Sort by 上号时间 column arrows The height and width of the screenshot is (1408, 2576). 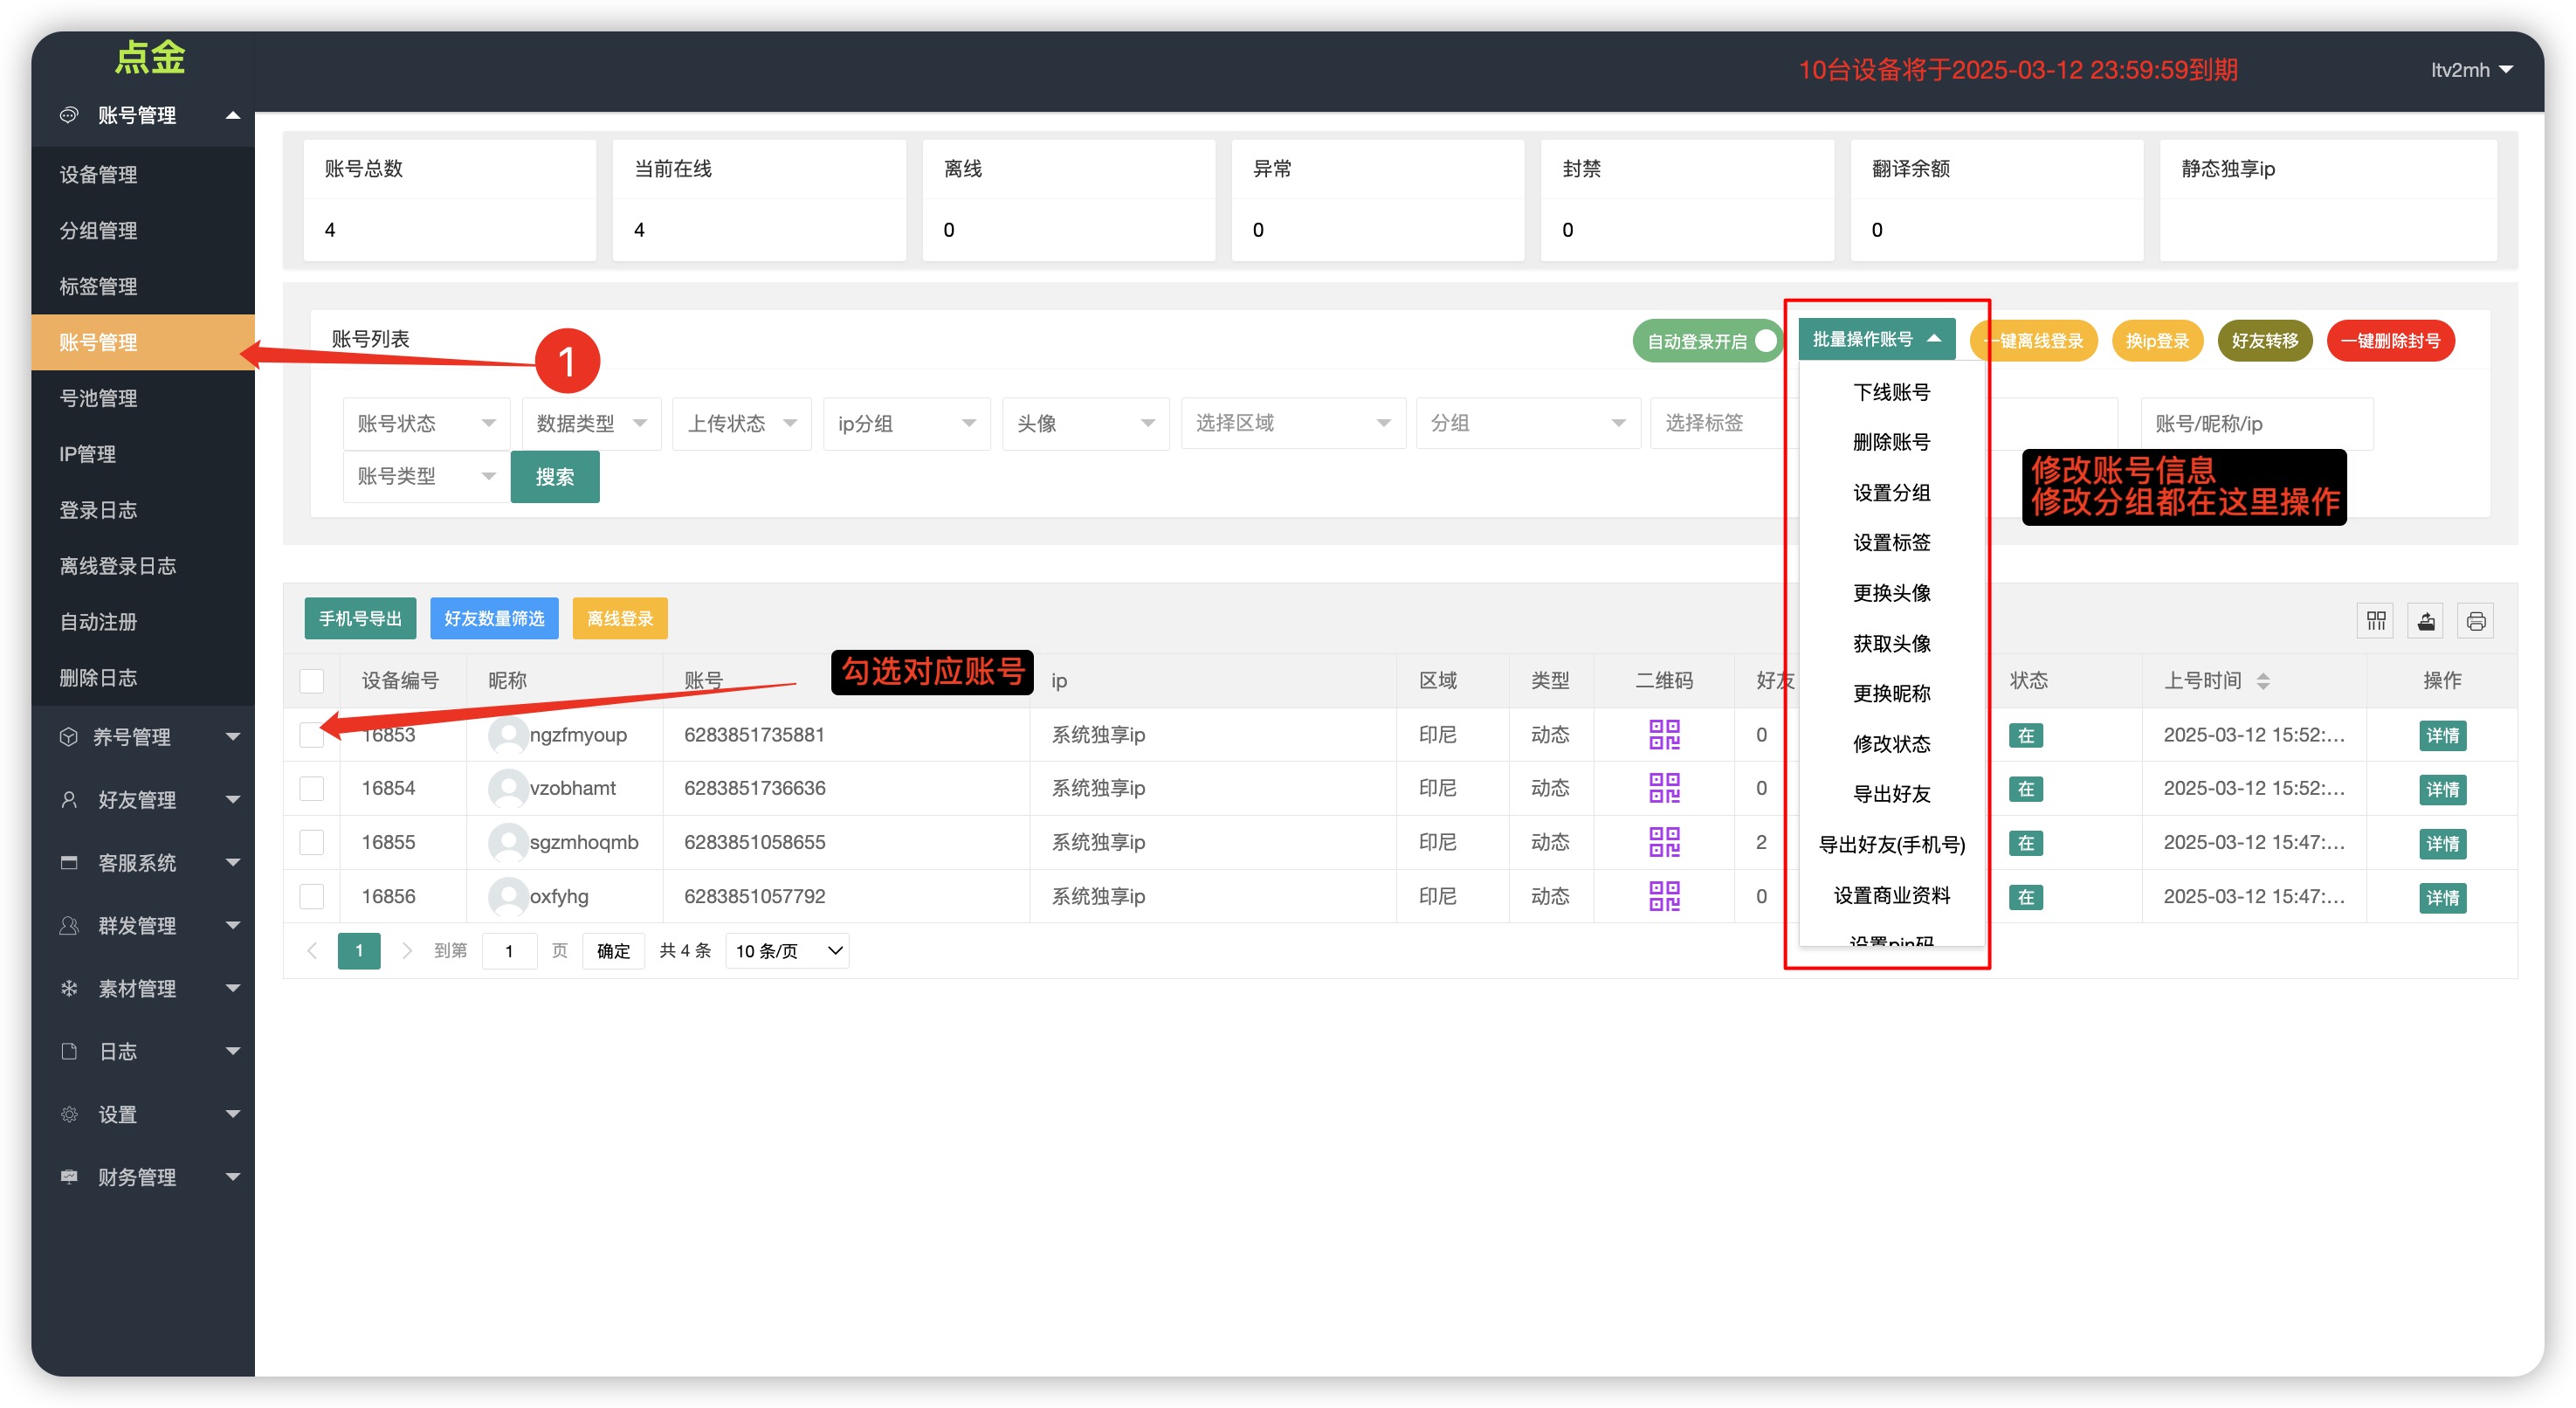pyautogui.click(x=2263, y=681)
